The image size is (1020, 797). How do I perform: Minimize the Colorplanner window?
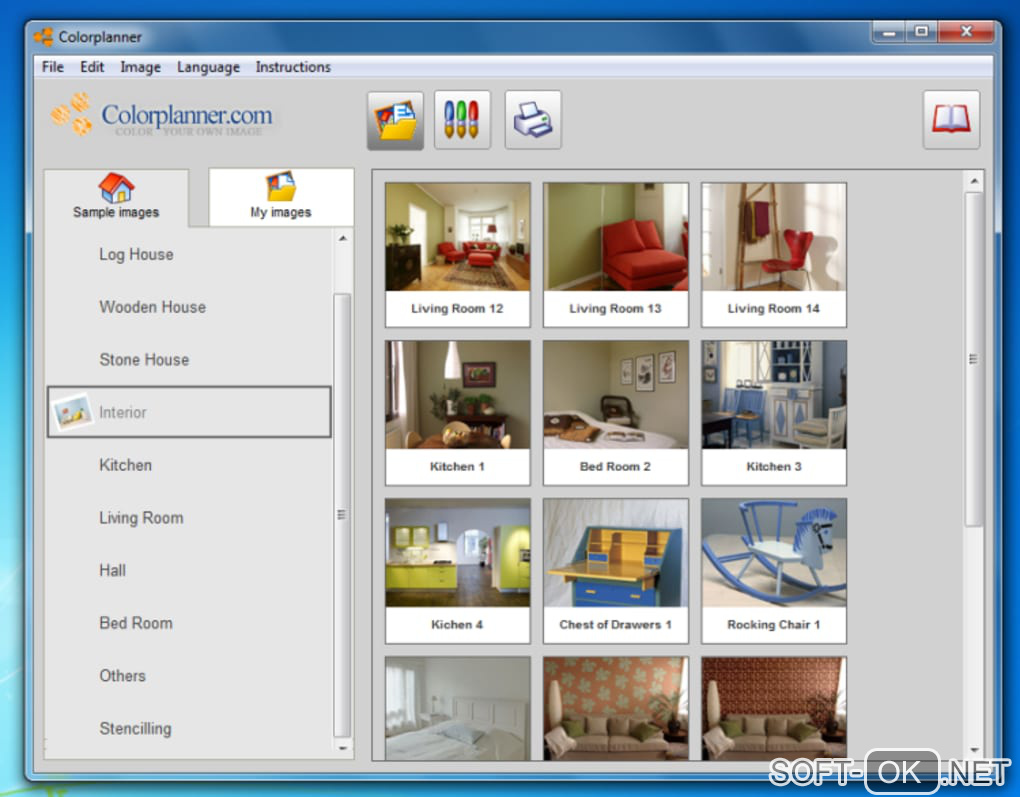[x=889, y=31]
